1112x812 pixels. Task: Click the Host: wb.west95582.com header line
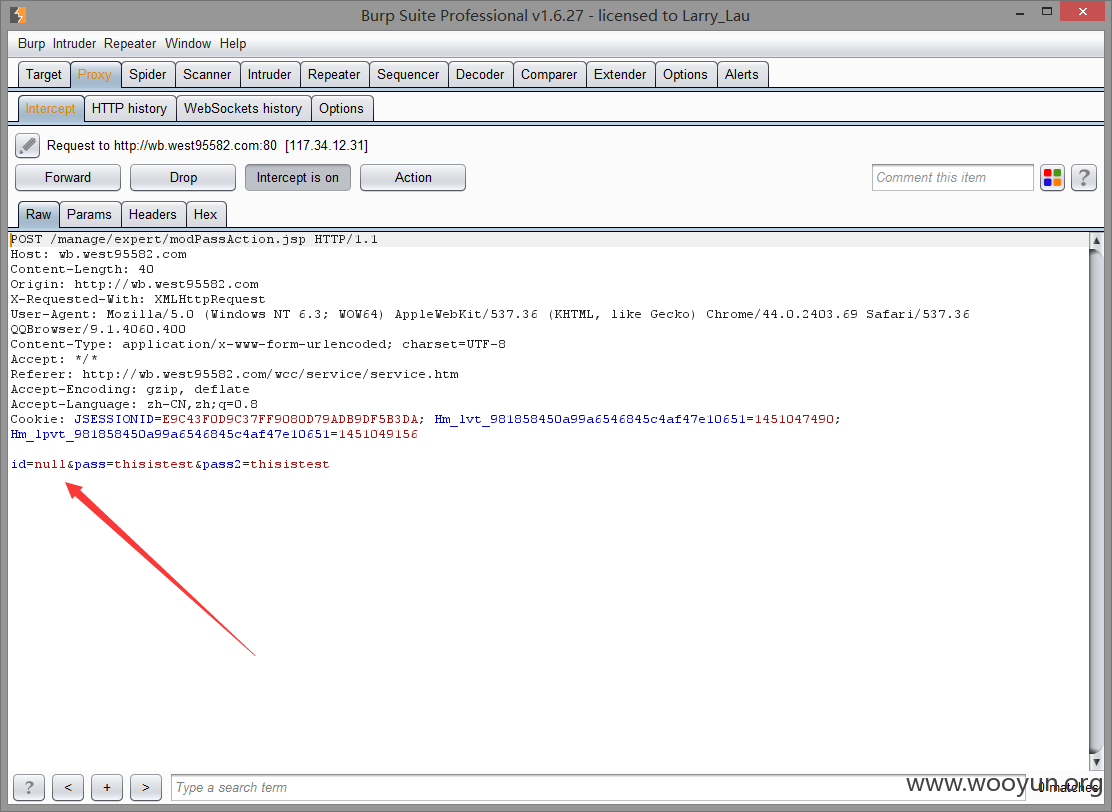(99, 254)
